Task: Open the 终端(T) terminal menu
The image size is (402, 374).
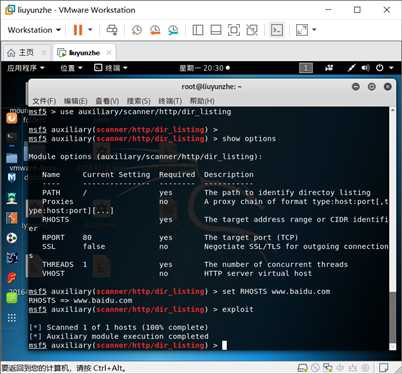Action: pos(170,101)
